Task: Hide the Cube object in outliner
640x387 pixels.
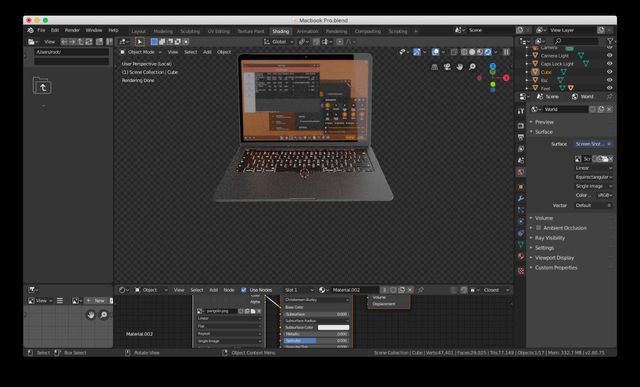Action: coord(609,72)
